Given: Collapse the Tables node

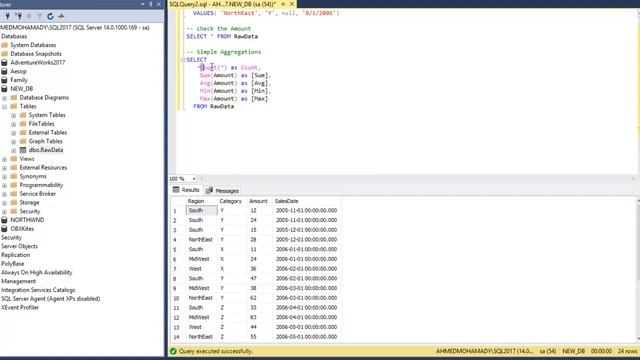Looking at the screenshot, I should pyautogui.click(x=4, y=107).
